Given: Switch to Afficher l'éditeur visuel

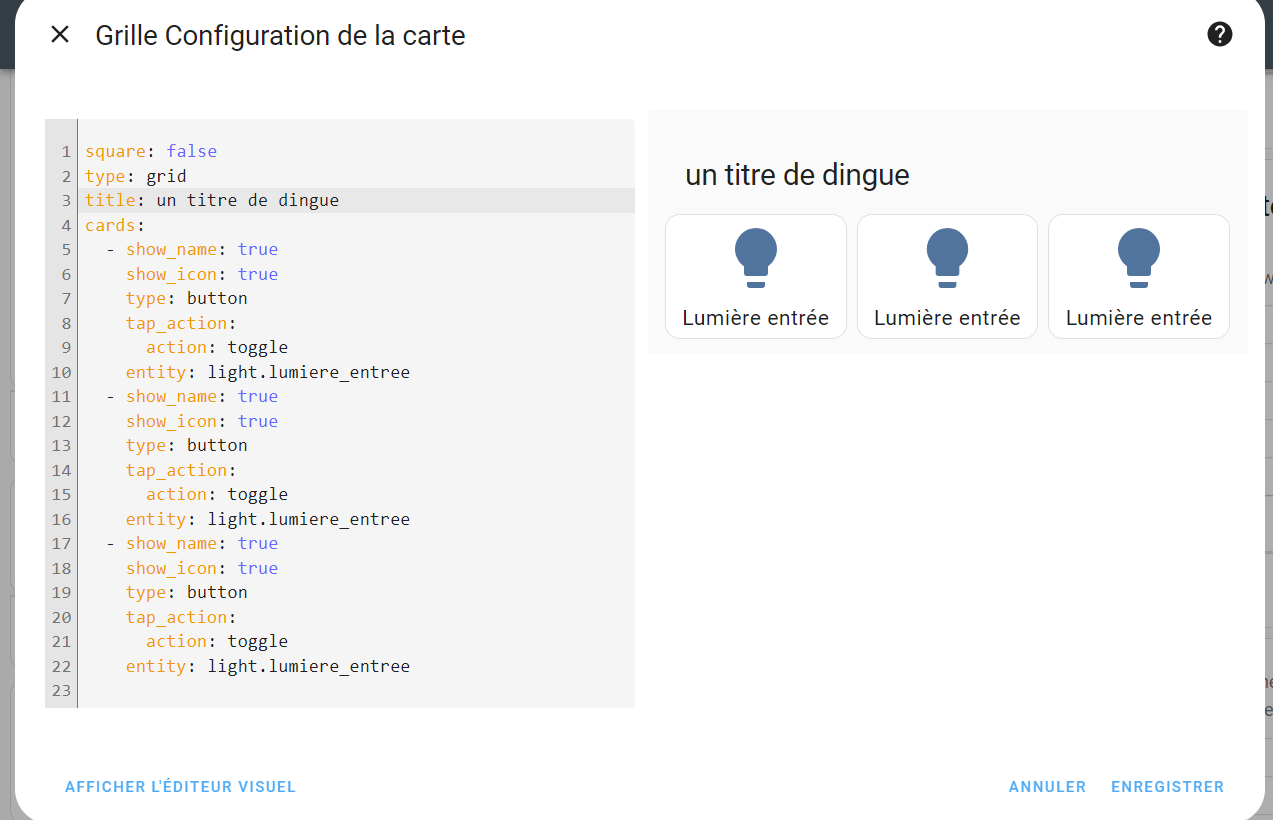Looking at the screenshot, I should point(180,787).
